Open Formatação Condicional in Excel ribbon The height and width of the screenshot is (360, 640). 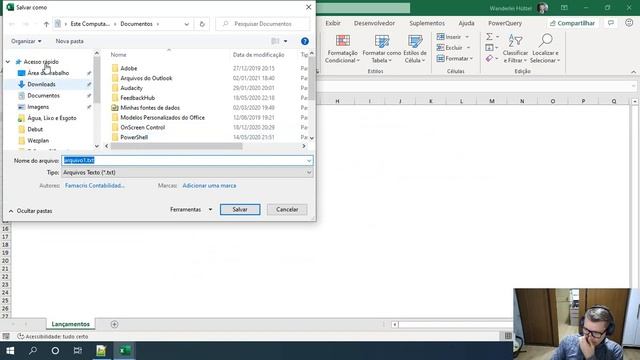(x=342, y=49)
